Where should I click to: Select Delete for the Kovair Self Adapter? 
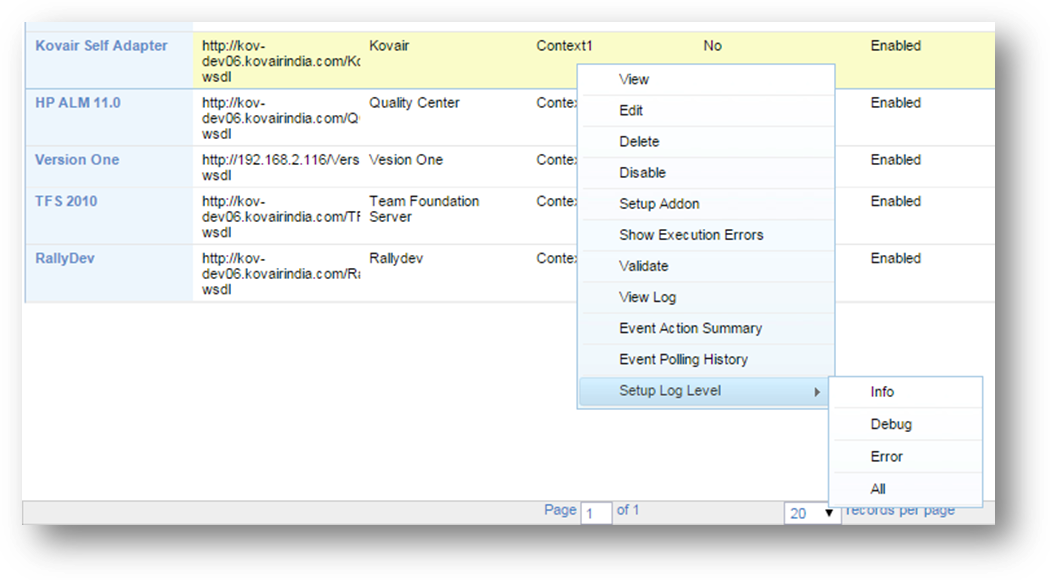point(640,141)
